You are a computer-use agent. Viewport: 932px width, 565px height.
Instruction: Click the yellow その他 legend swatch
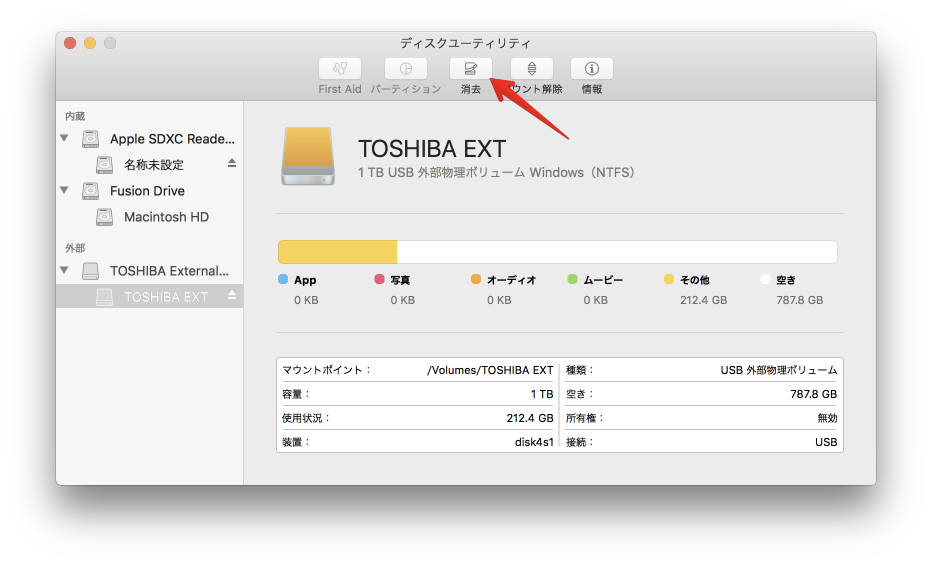point(669,279)
